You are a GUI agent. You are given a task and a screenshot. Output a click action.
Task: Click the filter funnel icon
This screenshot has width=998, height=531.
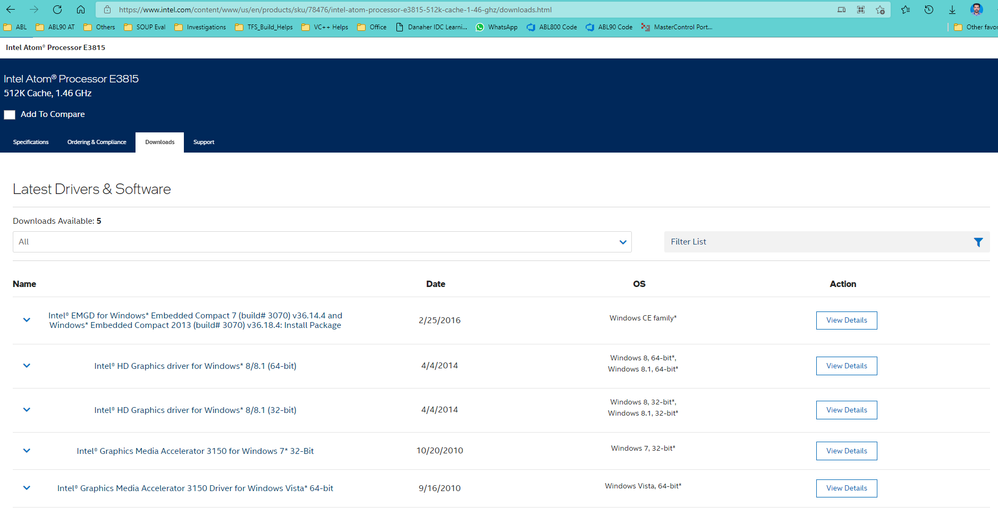978,242
